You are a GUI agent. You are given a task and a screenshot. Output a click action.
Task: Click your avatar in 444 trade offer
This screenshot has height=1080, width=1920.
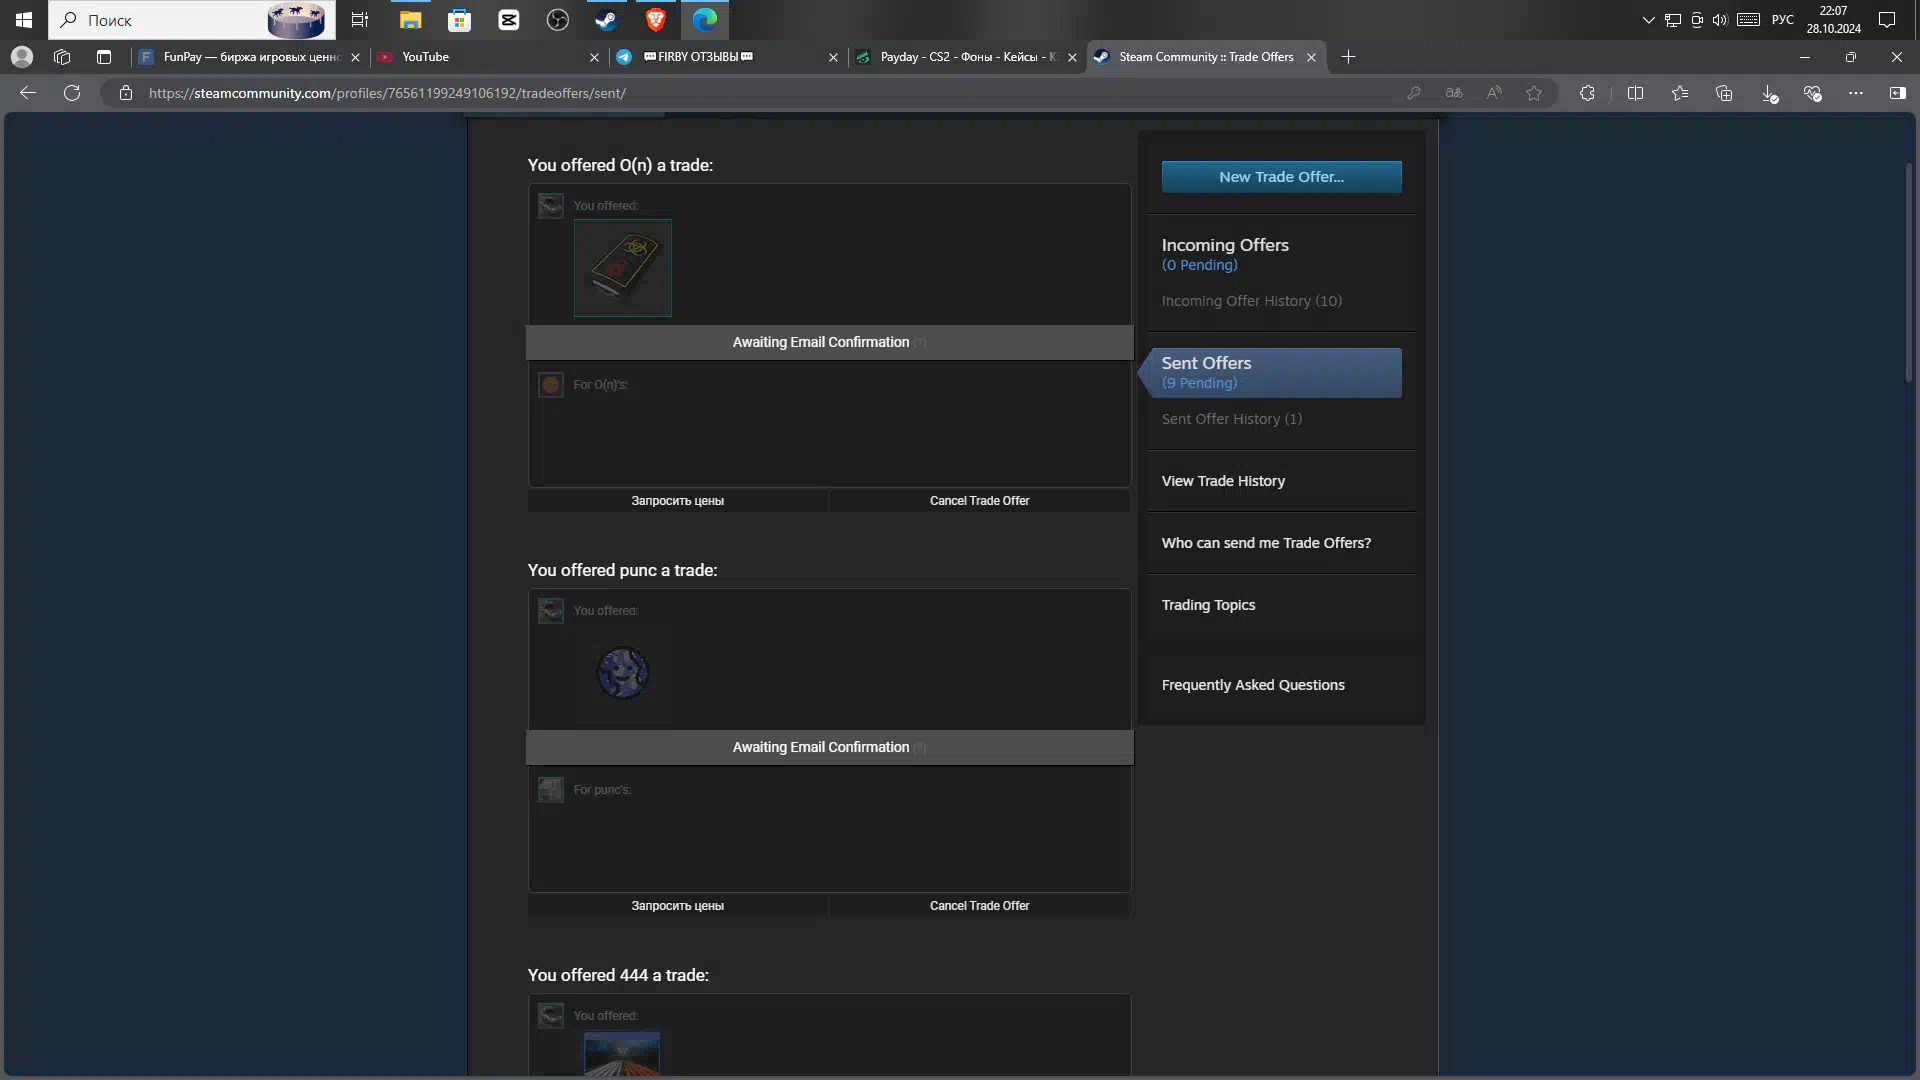(x=550, y=1016)
